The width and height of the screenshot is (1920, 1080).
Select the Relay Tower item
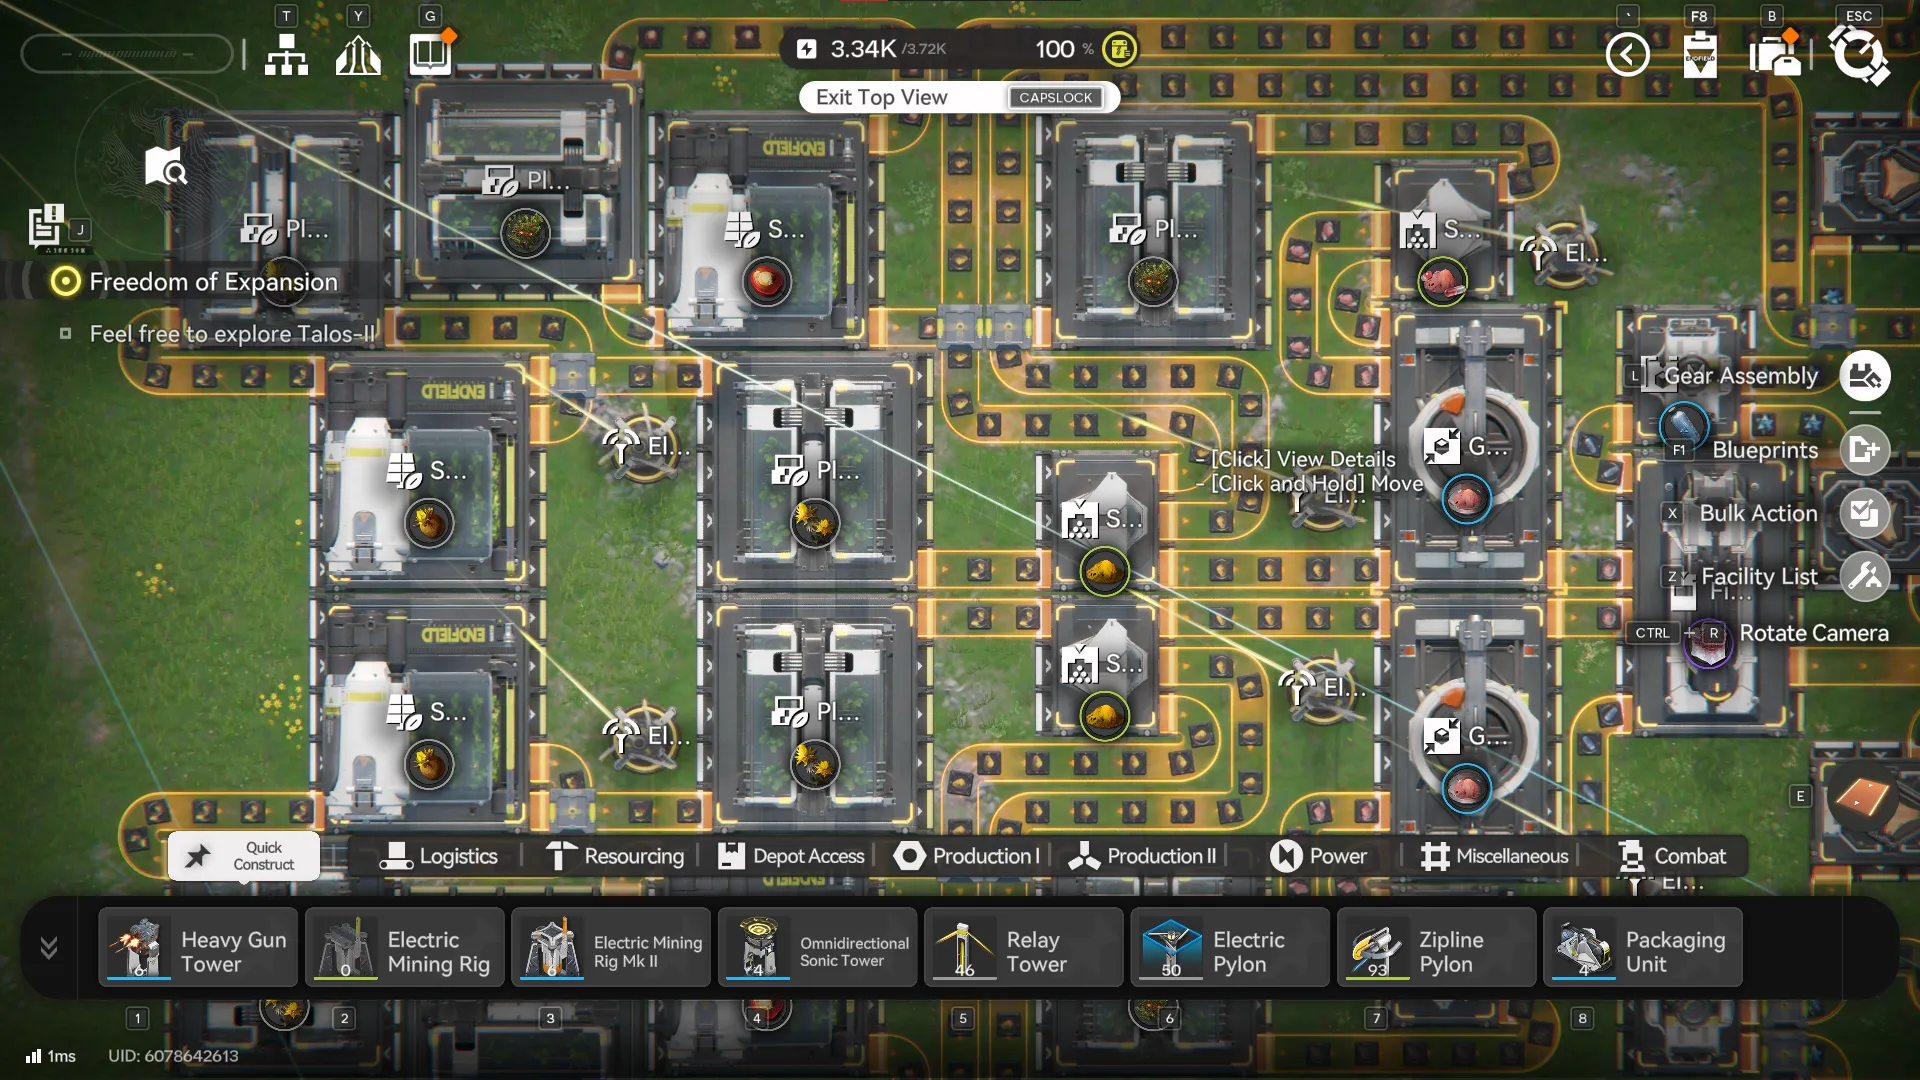coord(1024,948)
